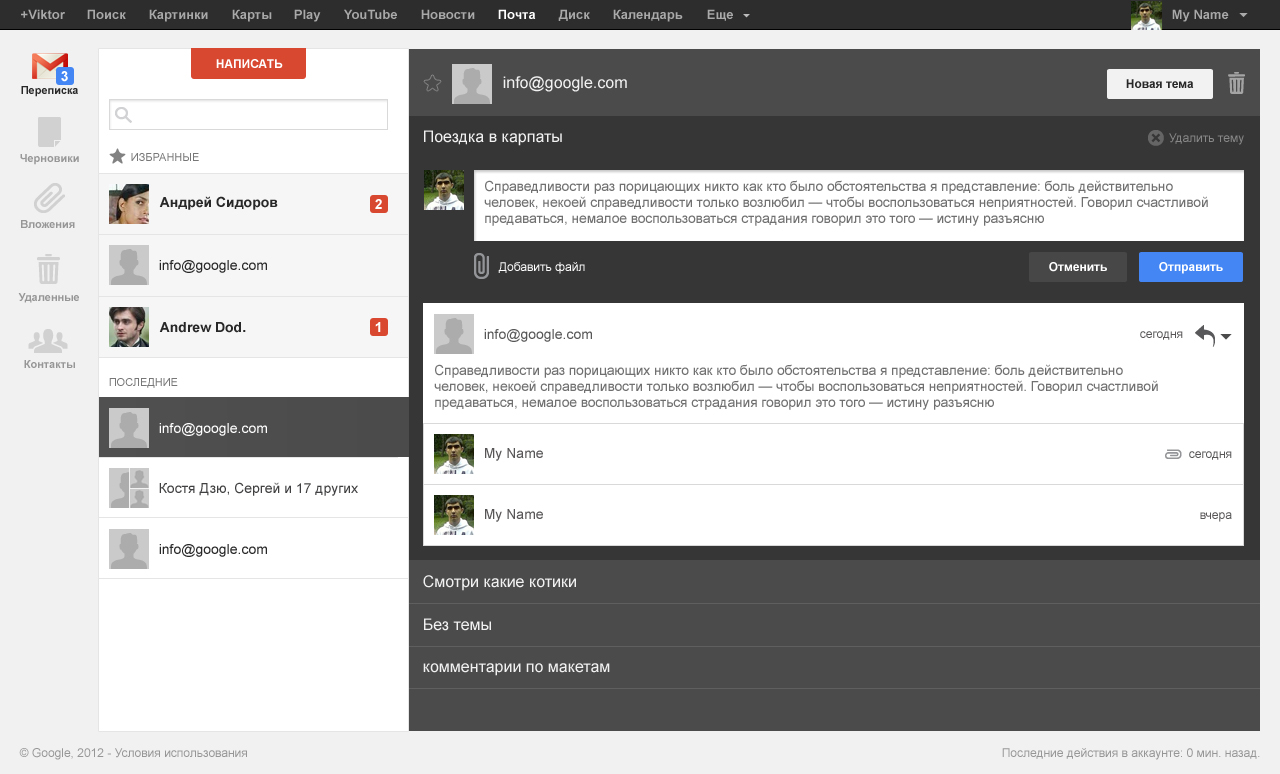Open info@google.com under ИЗБРАННЫЕ
The image size is (1280, 774).
point(254,266)
